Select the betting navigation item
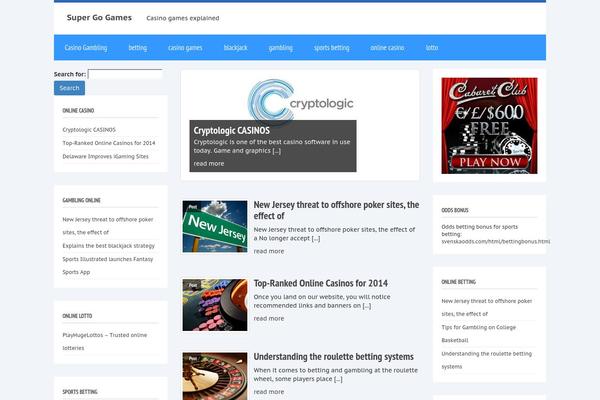Viewport: 600px width, 400px height. [x=138, y=47]
